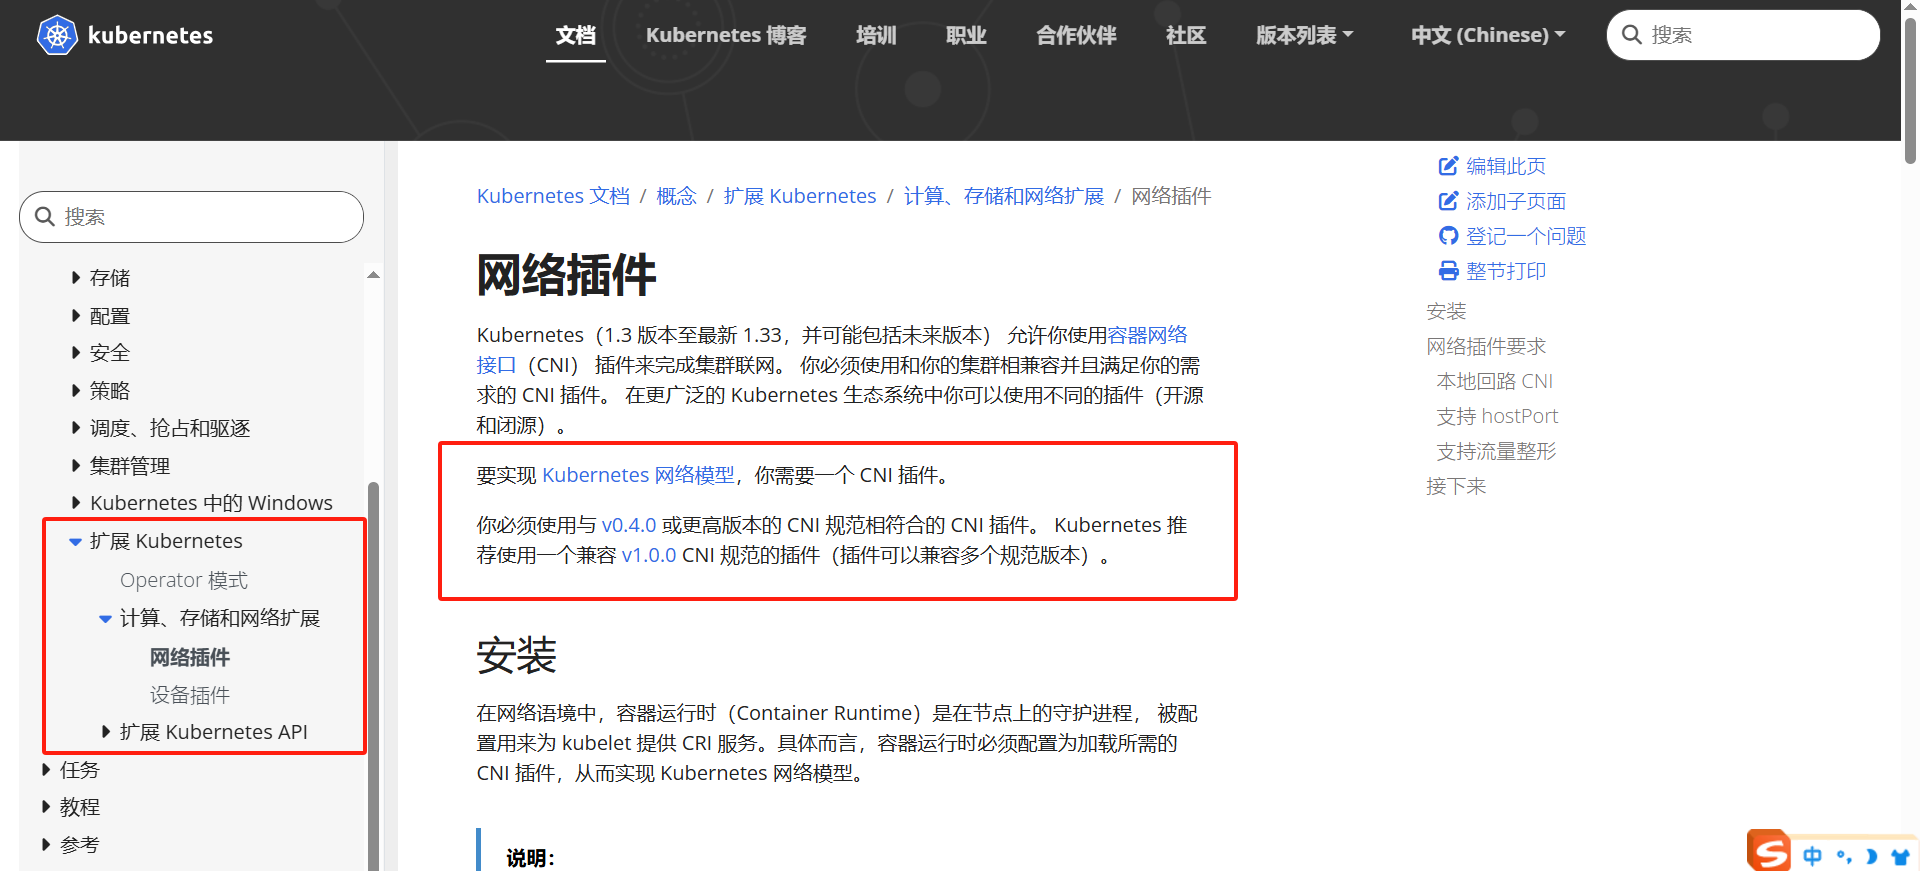Open 社区 in the top navigation
Screen dimensions: 1920x871
click(x=1186, y=35)
